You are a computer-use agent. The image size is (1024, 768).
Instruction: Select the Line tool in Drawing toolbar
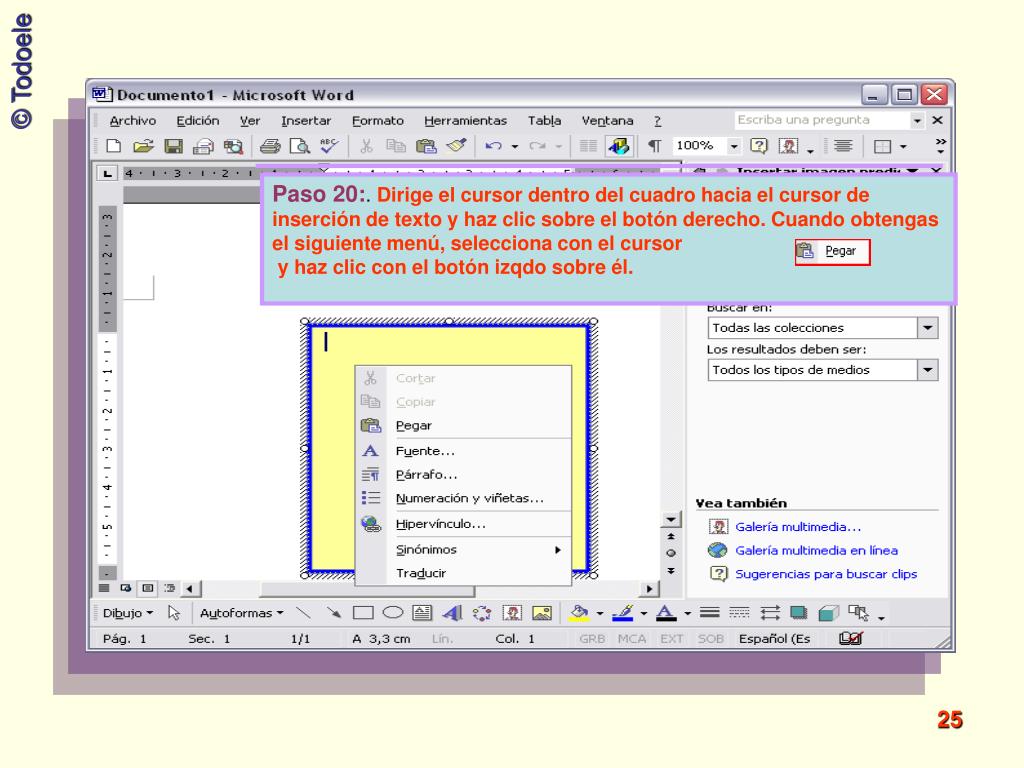click(x=303, y=613)
